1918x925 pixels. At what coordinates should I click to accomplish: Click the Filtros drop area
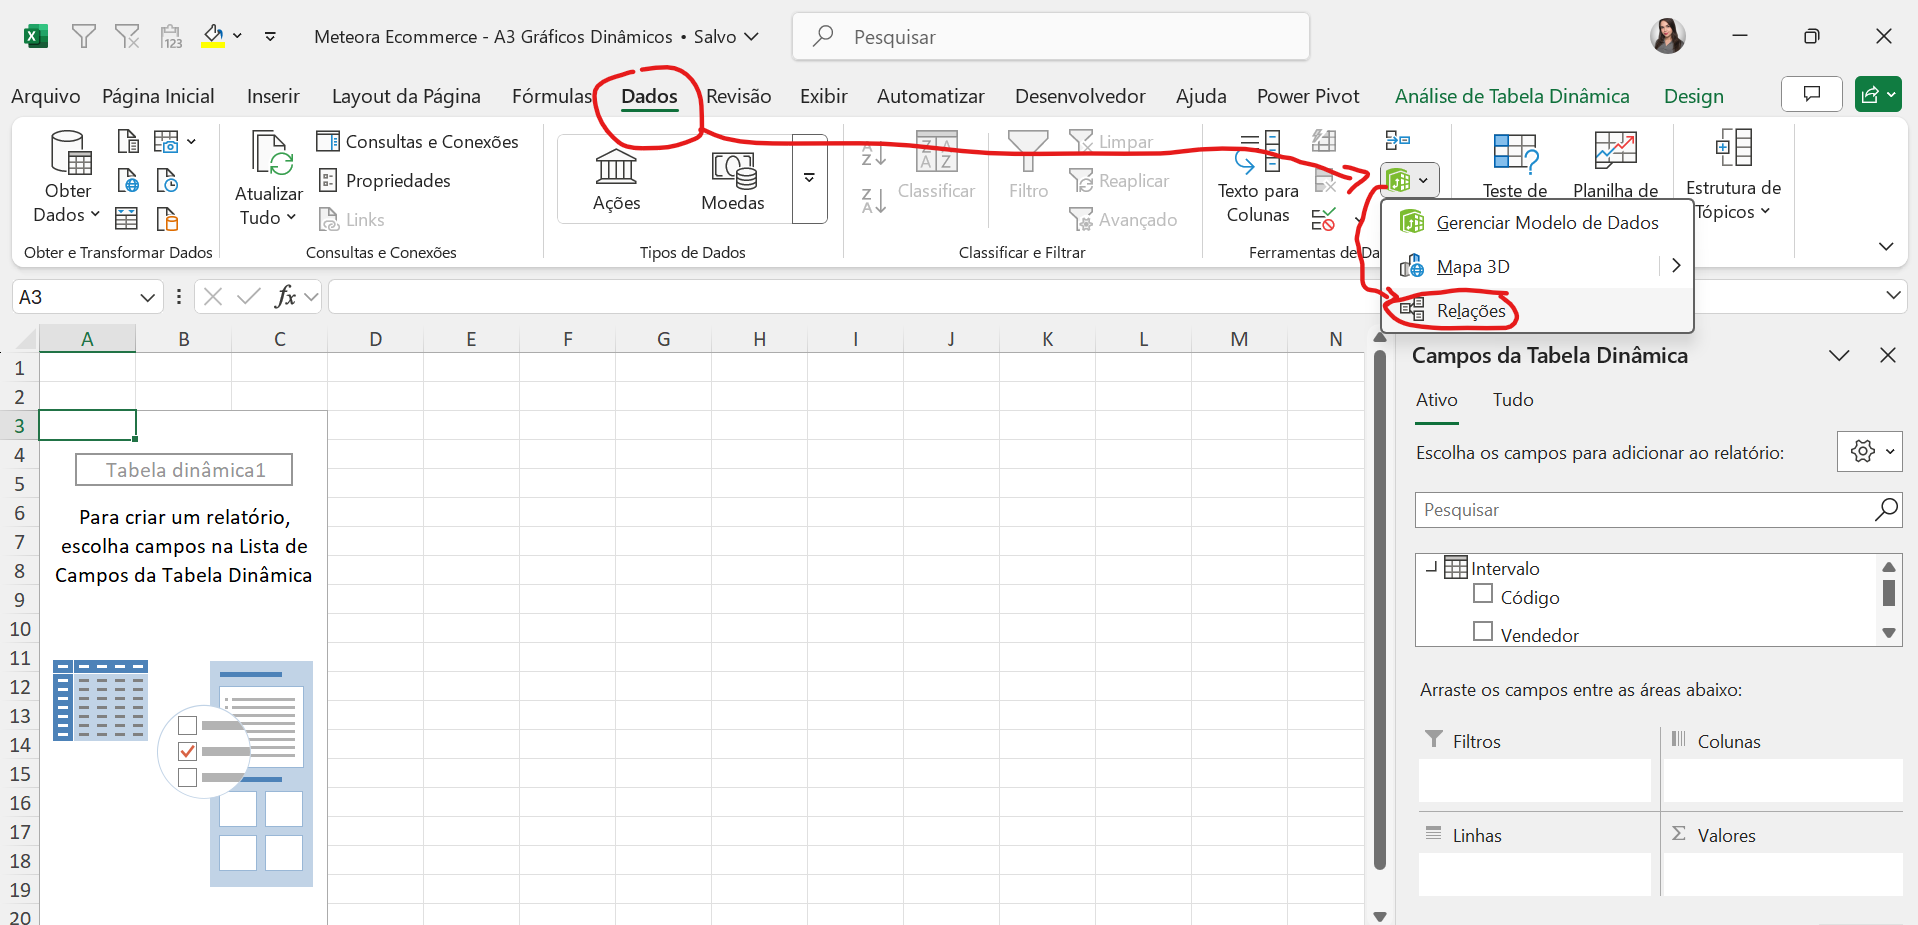(1535, 780)
